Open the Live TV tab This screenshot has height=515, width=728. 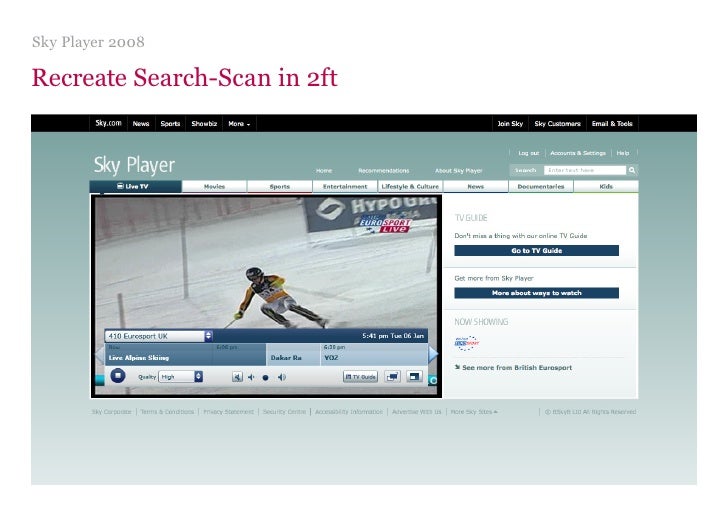point(136,186)
